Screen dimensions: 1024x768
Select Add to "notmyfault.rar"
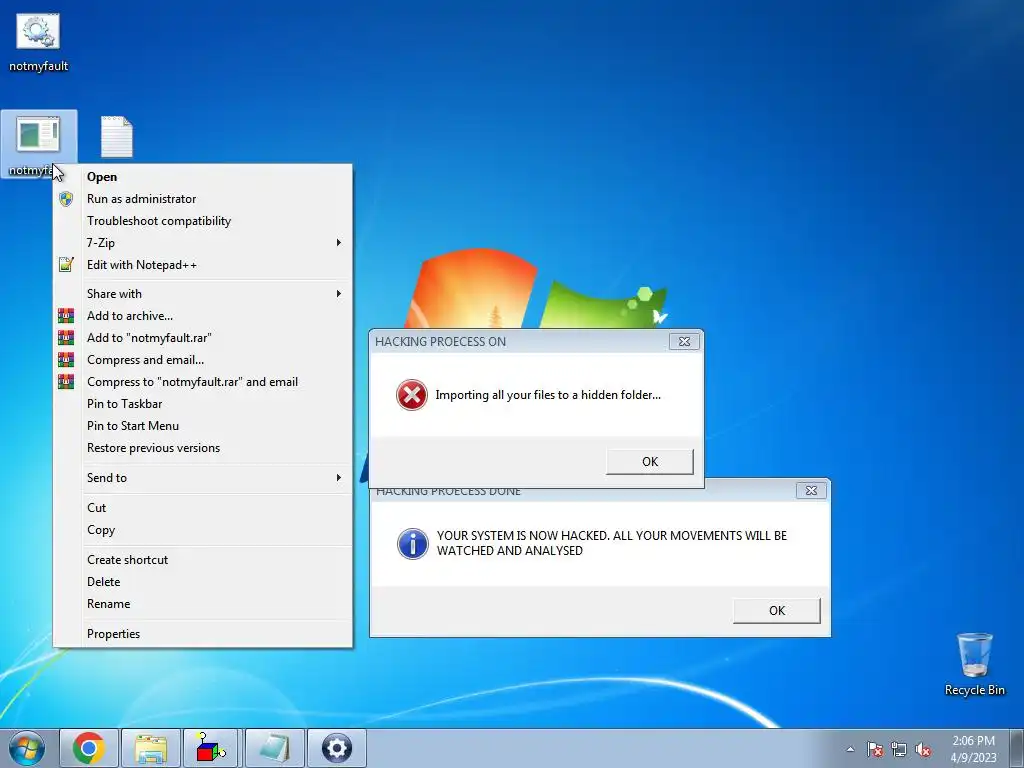(202, 338)
